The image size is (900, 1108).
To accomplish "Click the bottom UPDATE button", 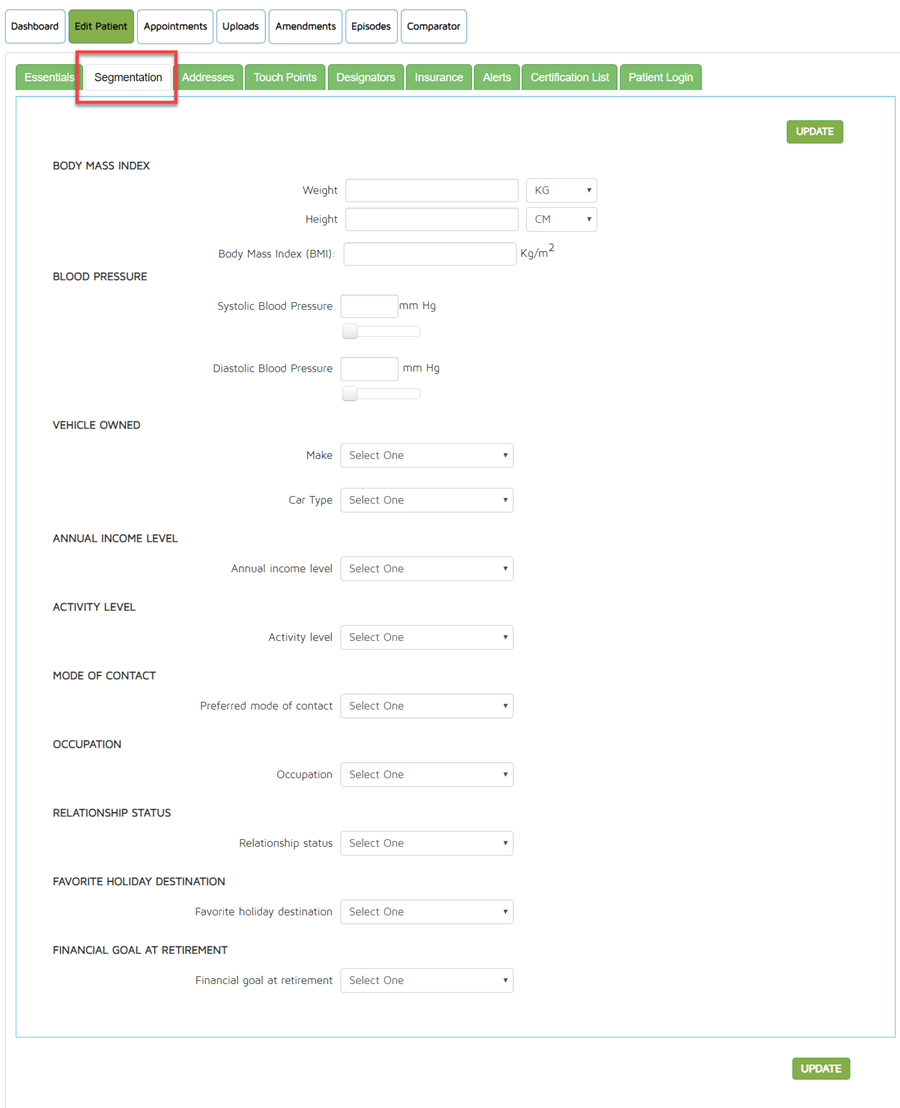I will point(820,1069).
